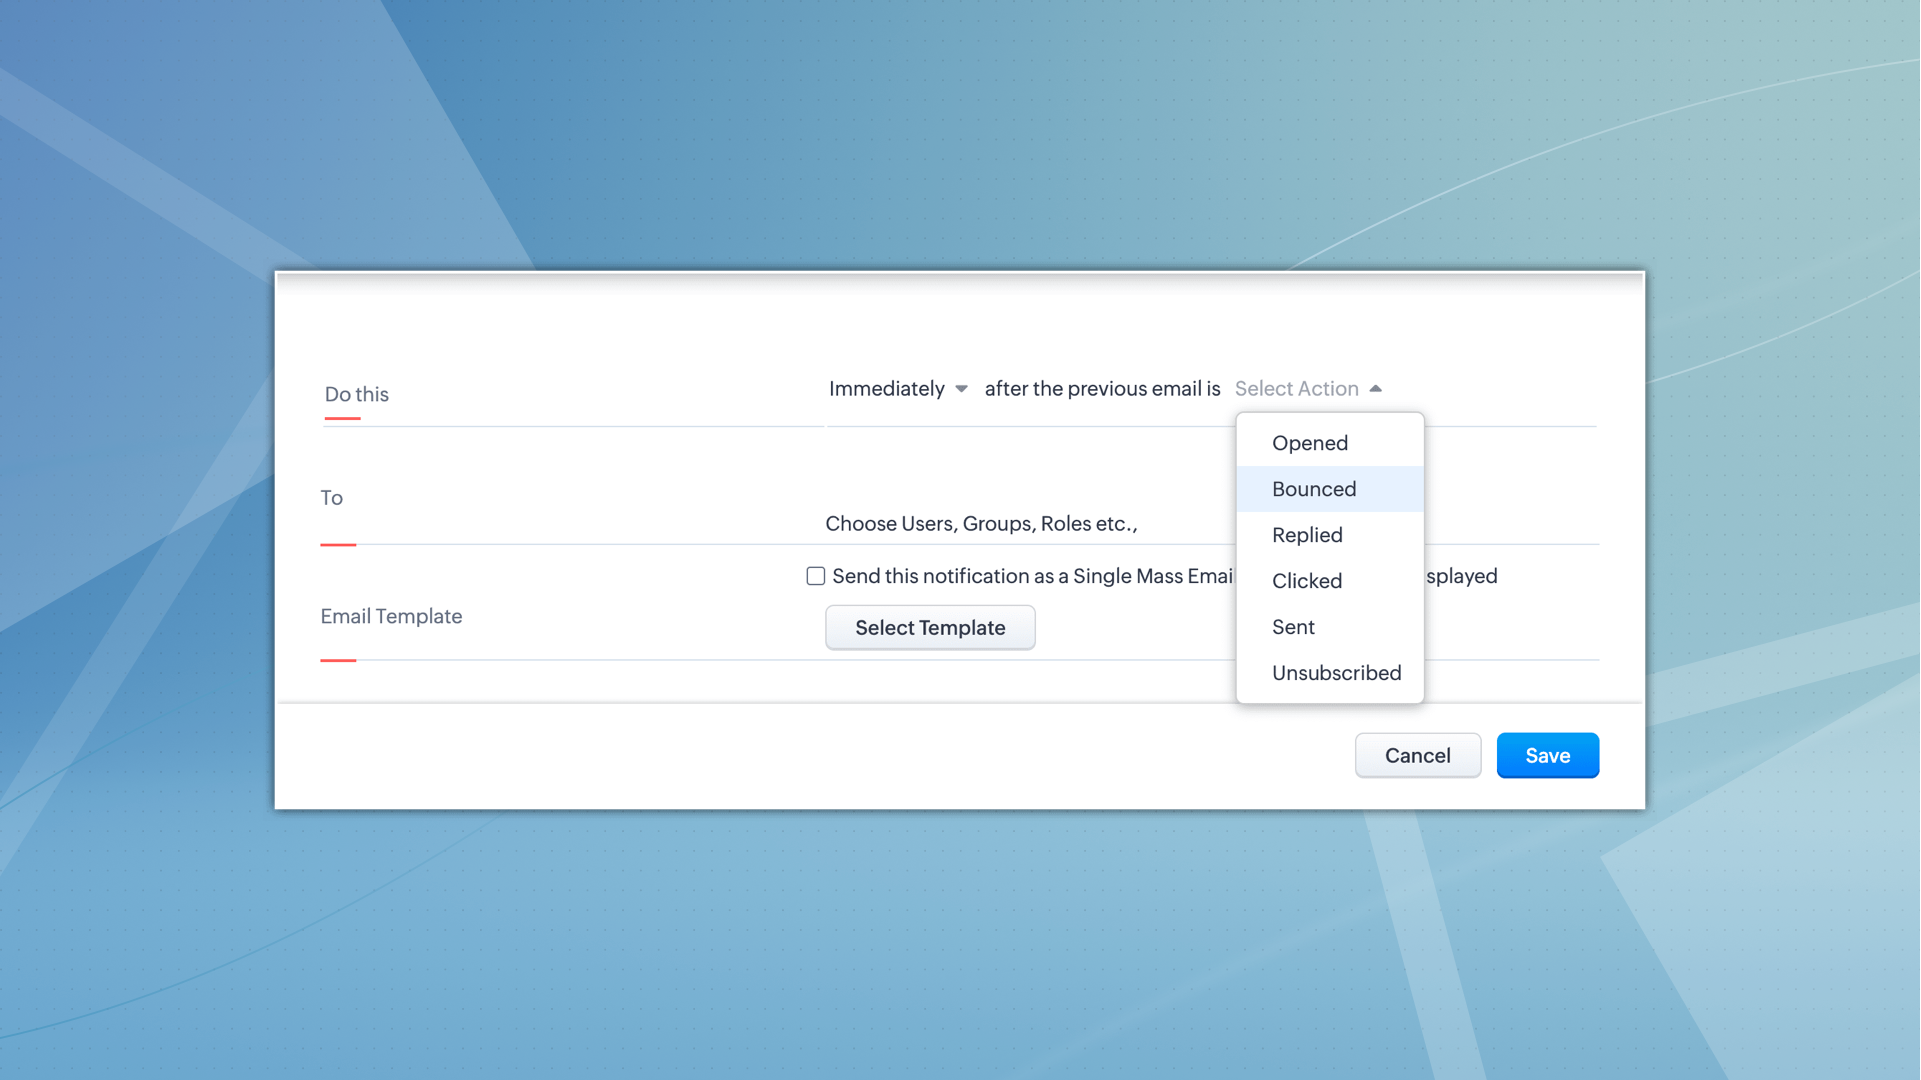Click the Select Action placeholder text
This screenshot has height=1080, width=1921.
coord(1296,389)
